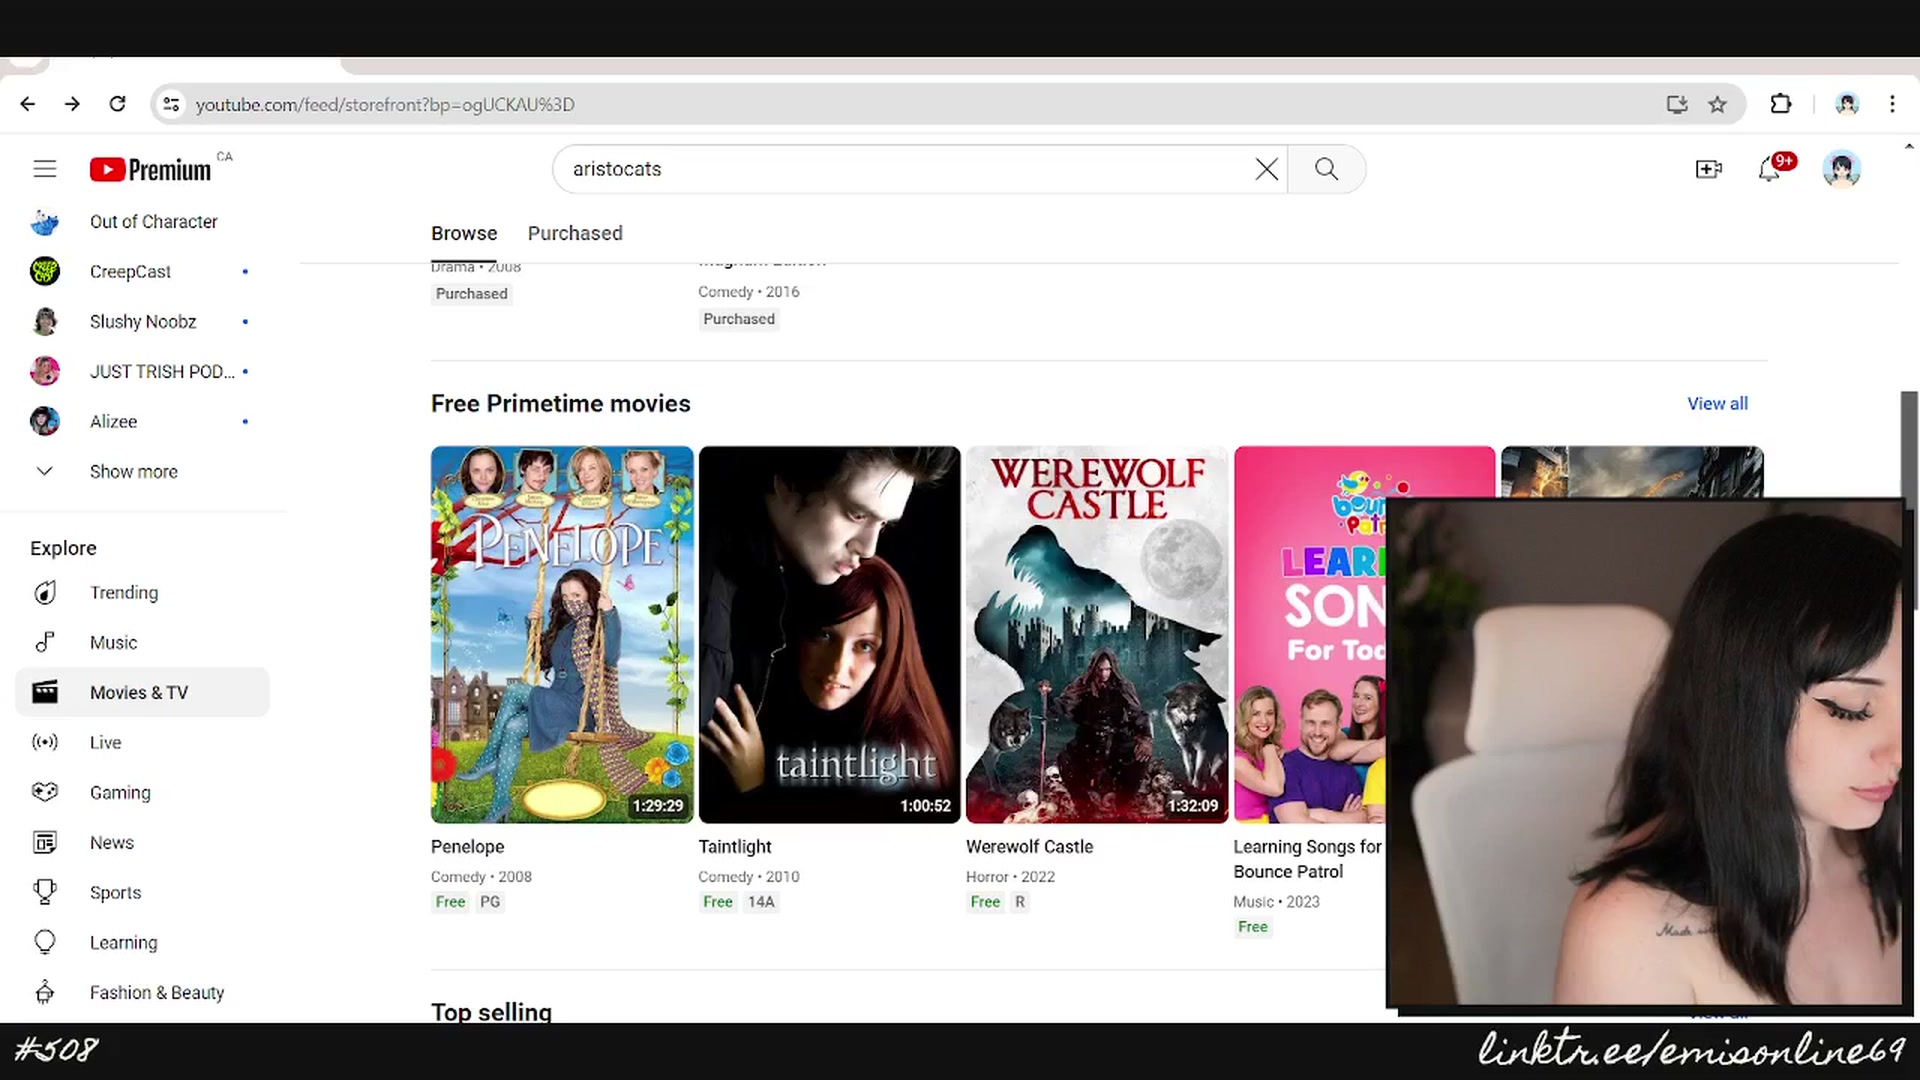Open the Out of Character channel avatar
Viewport: 1920px width, 1080px height.
click(45, 222)
